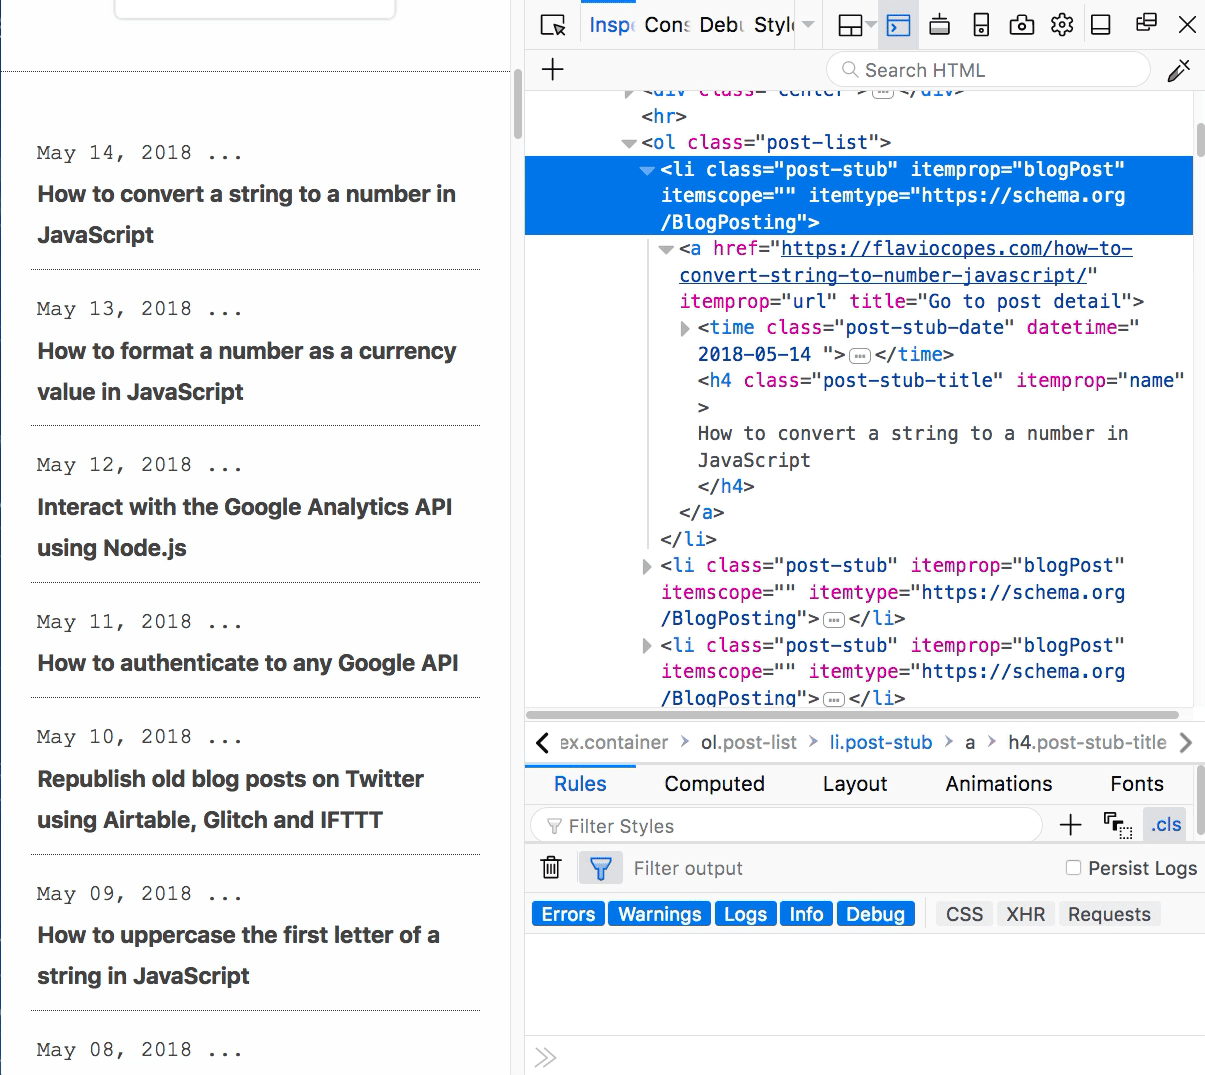Click the plus icon to create a new node
The image size is (1205, 1075).
[553, 70]
